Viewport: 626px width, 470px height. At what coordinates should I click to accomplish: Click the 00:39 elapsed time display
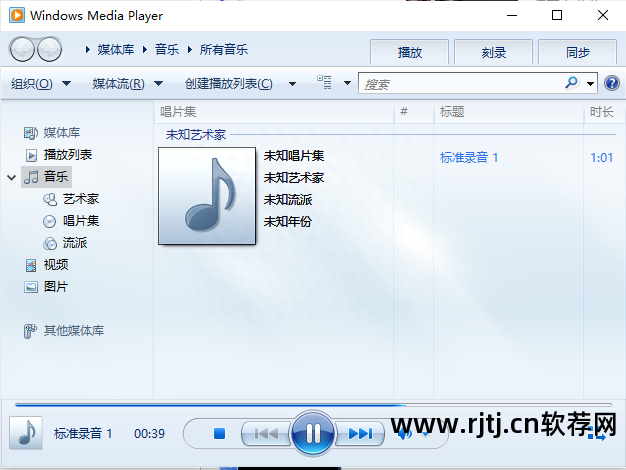(149, 433)
